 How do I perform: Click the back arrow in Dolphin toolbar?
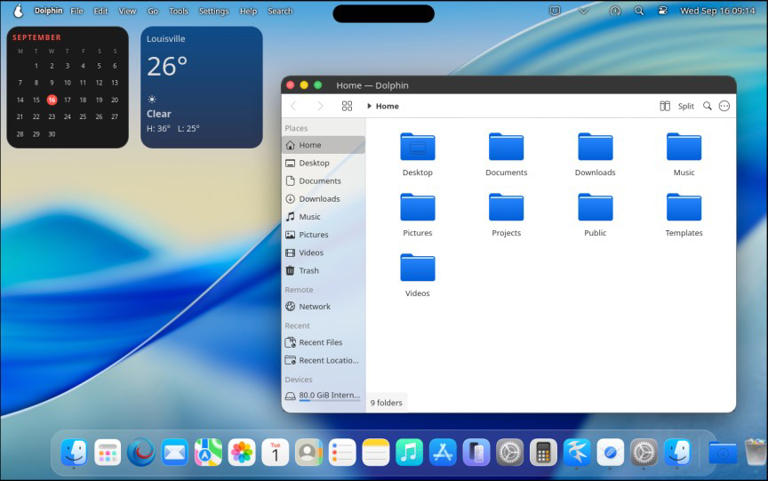pos(294,106)
